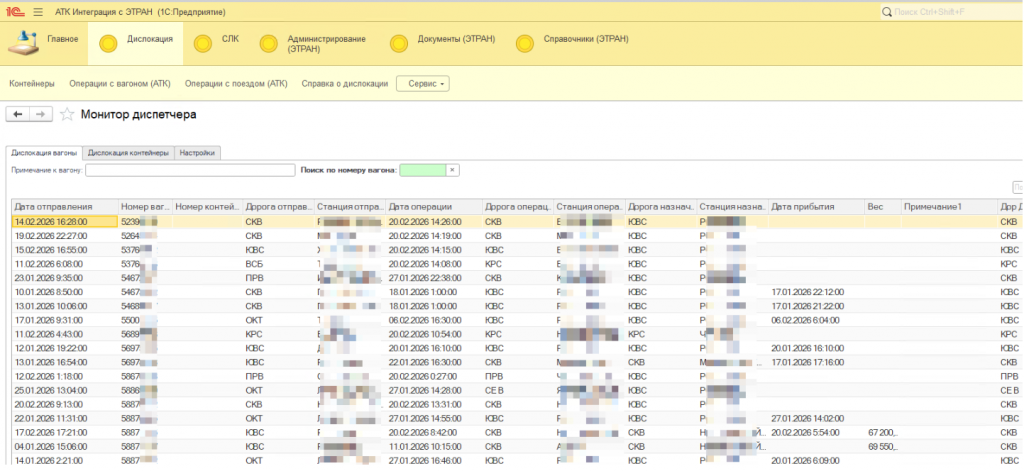Select row dated 12.02.2026 1:18:00
The height and width of the screenshot is (471, 1024).
point(517,376)
